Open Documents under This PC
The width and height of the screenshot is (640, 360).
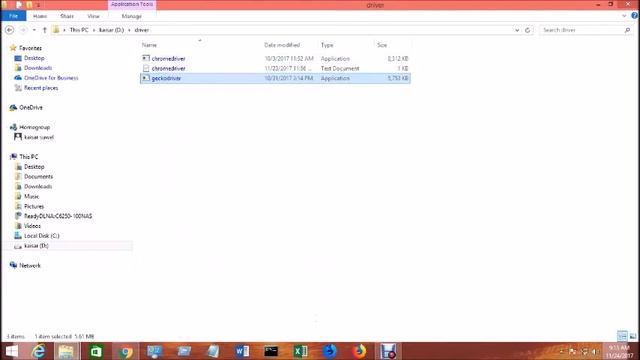tap(38, 177)
